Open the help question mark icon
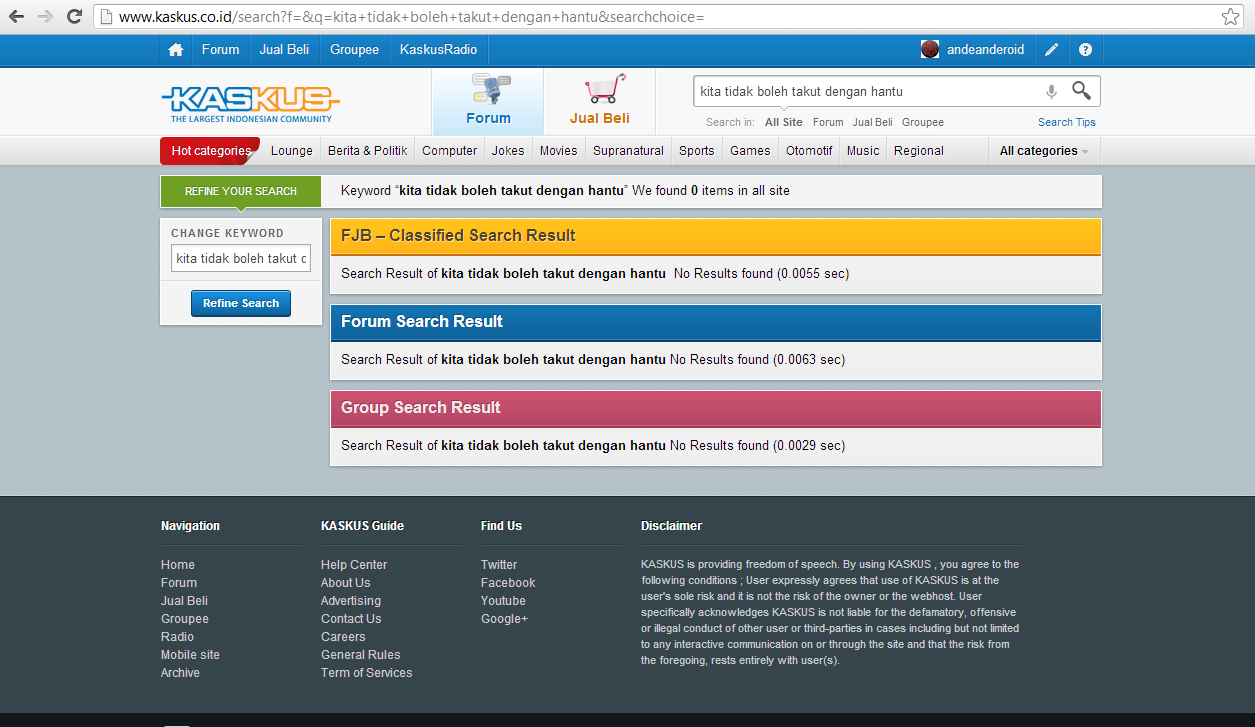This screenshot has width=1255, height=727. pos(1086,50)
